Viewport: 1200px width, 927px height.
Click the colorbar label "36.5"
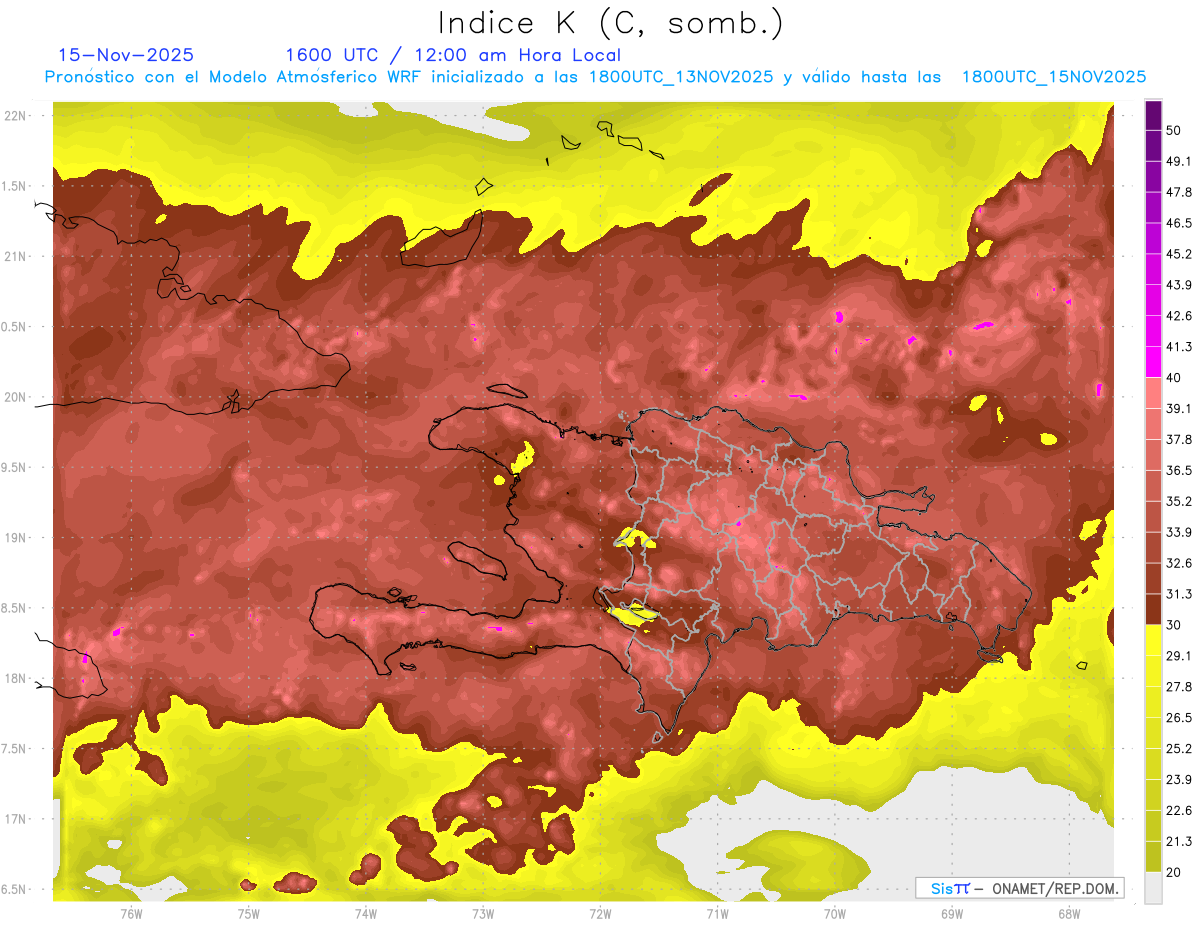point(1179,471)
